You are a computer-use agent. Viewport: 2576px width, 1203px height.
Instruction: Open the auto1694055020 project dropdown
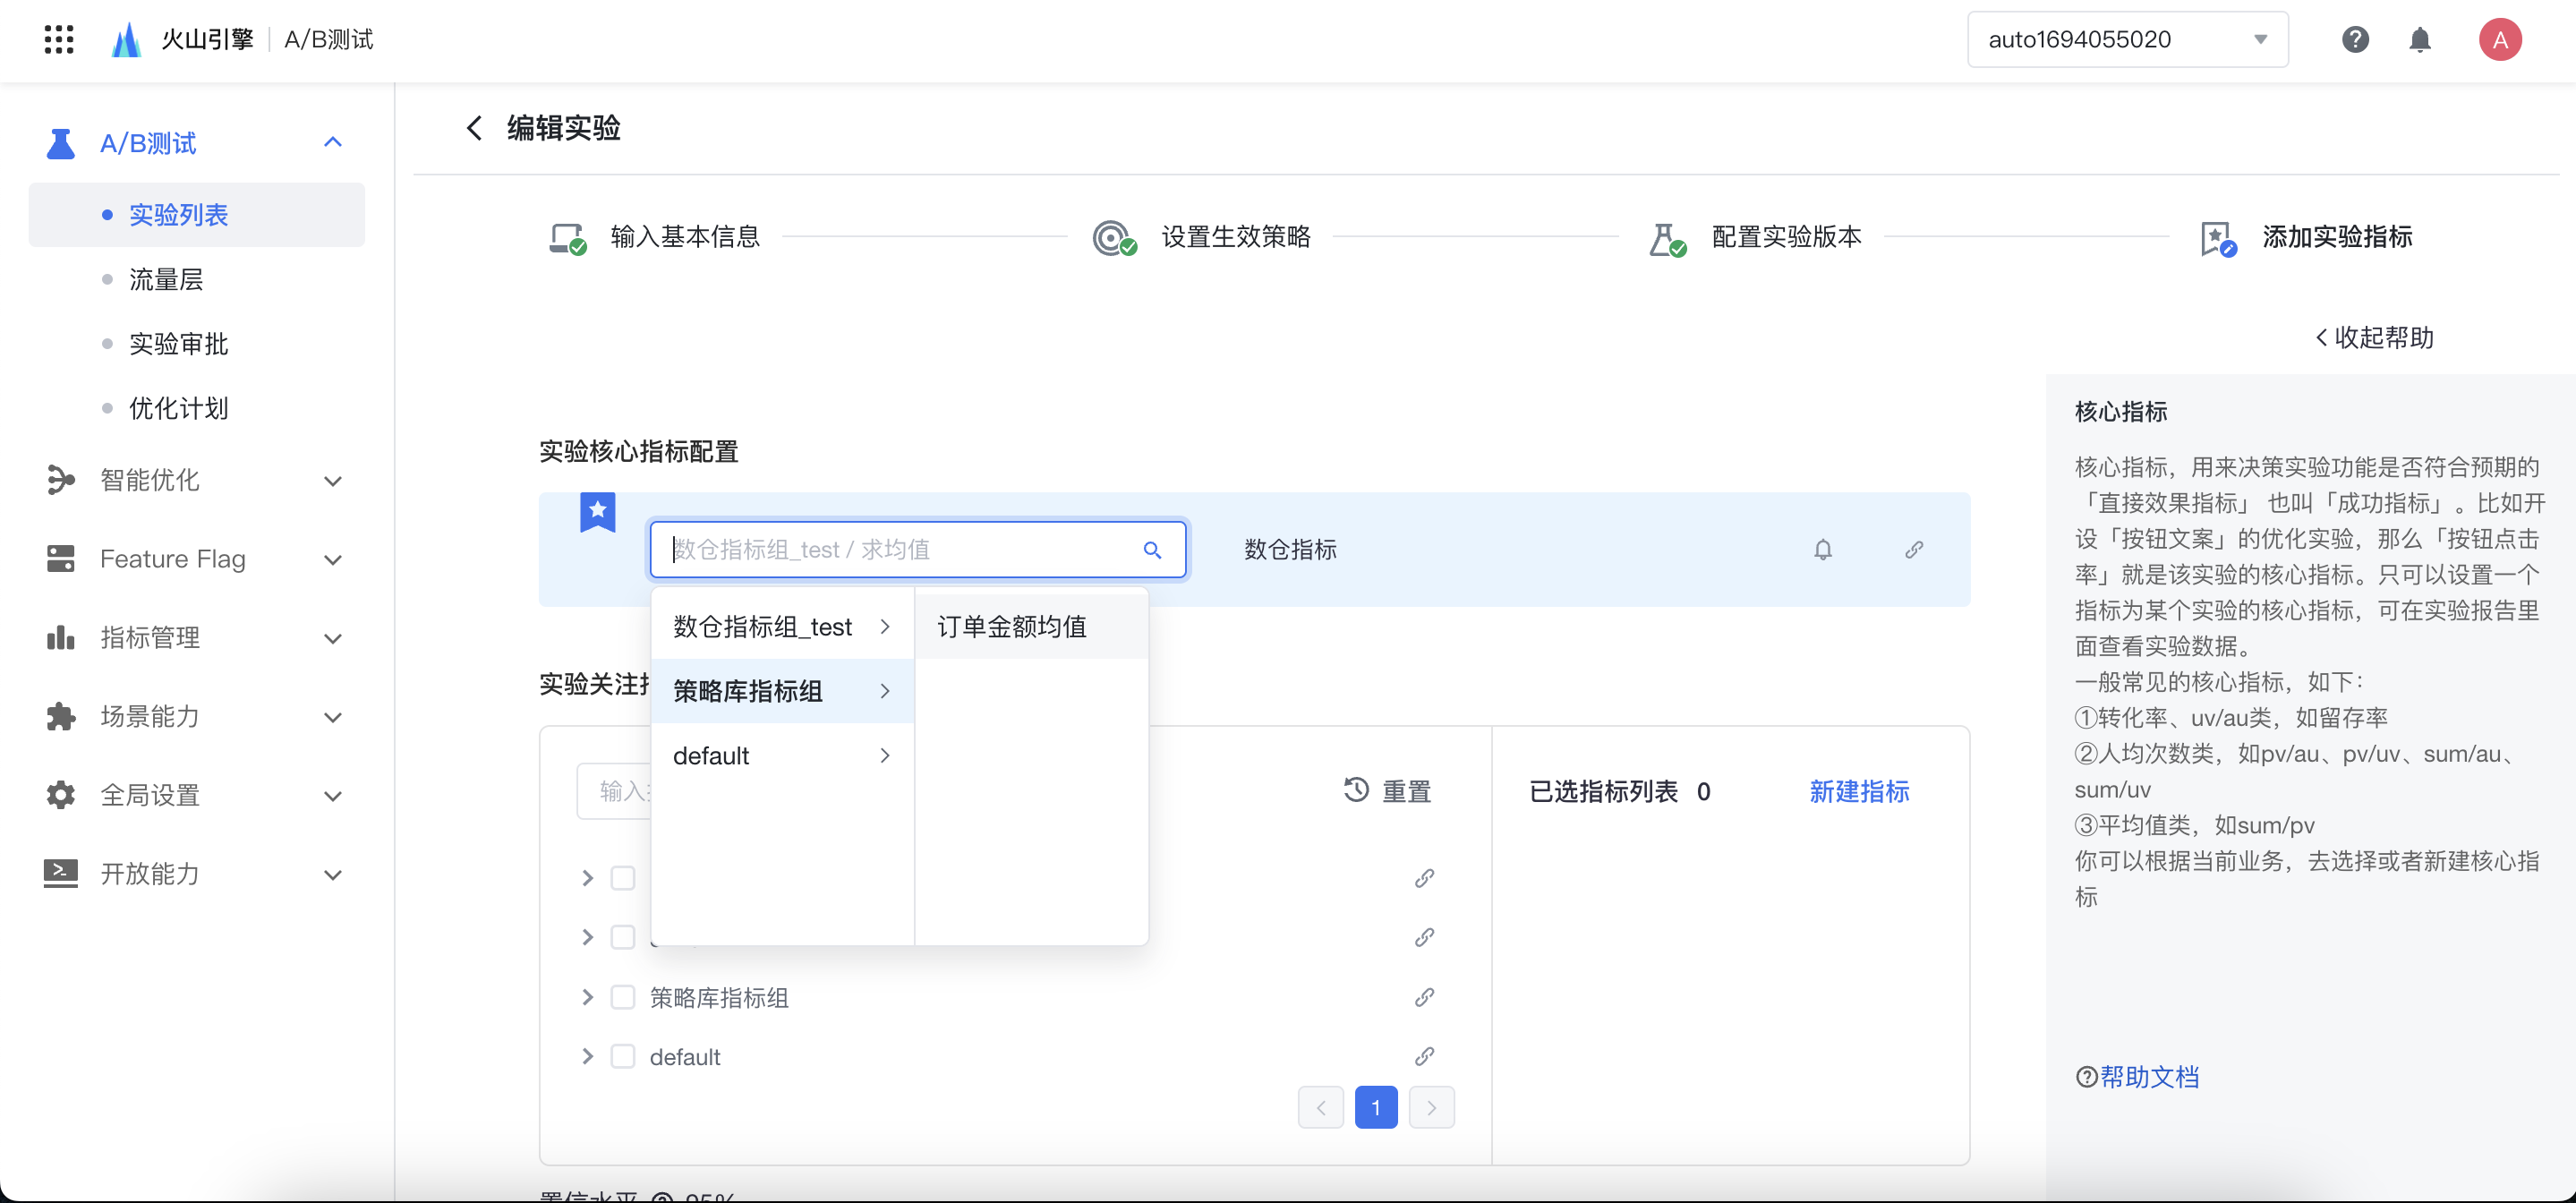(x=2127, y=40)
